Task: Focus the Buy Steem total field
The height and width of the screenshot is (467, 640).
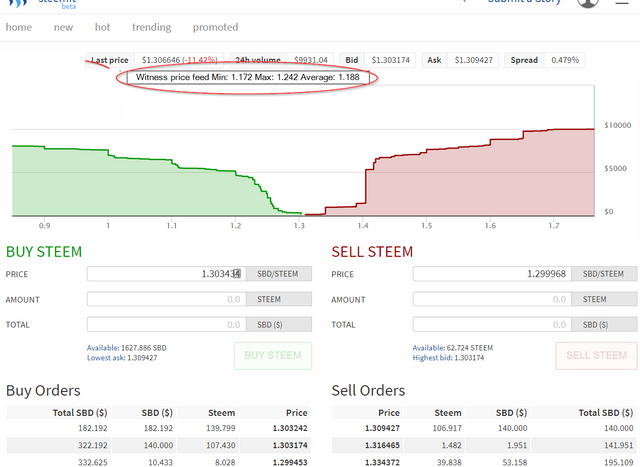Action: (x=167, y=325)
